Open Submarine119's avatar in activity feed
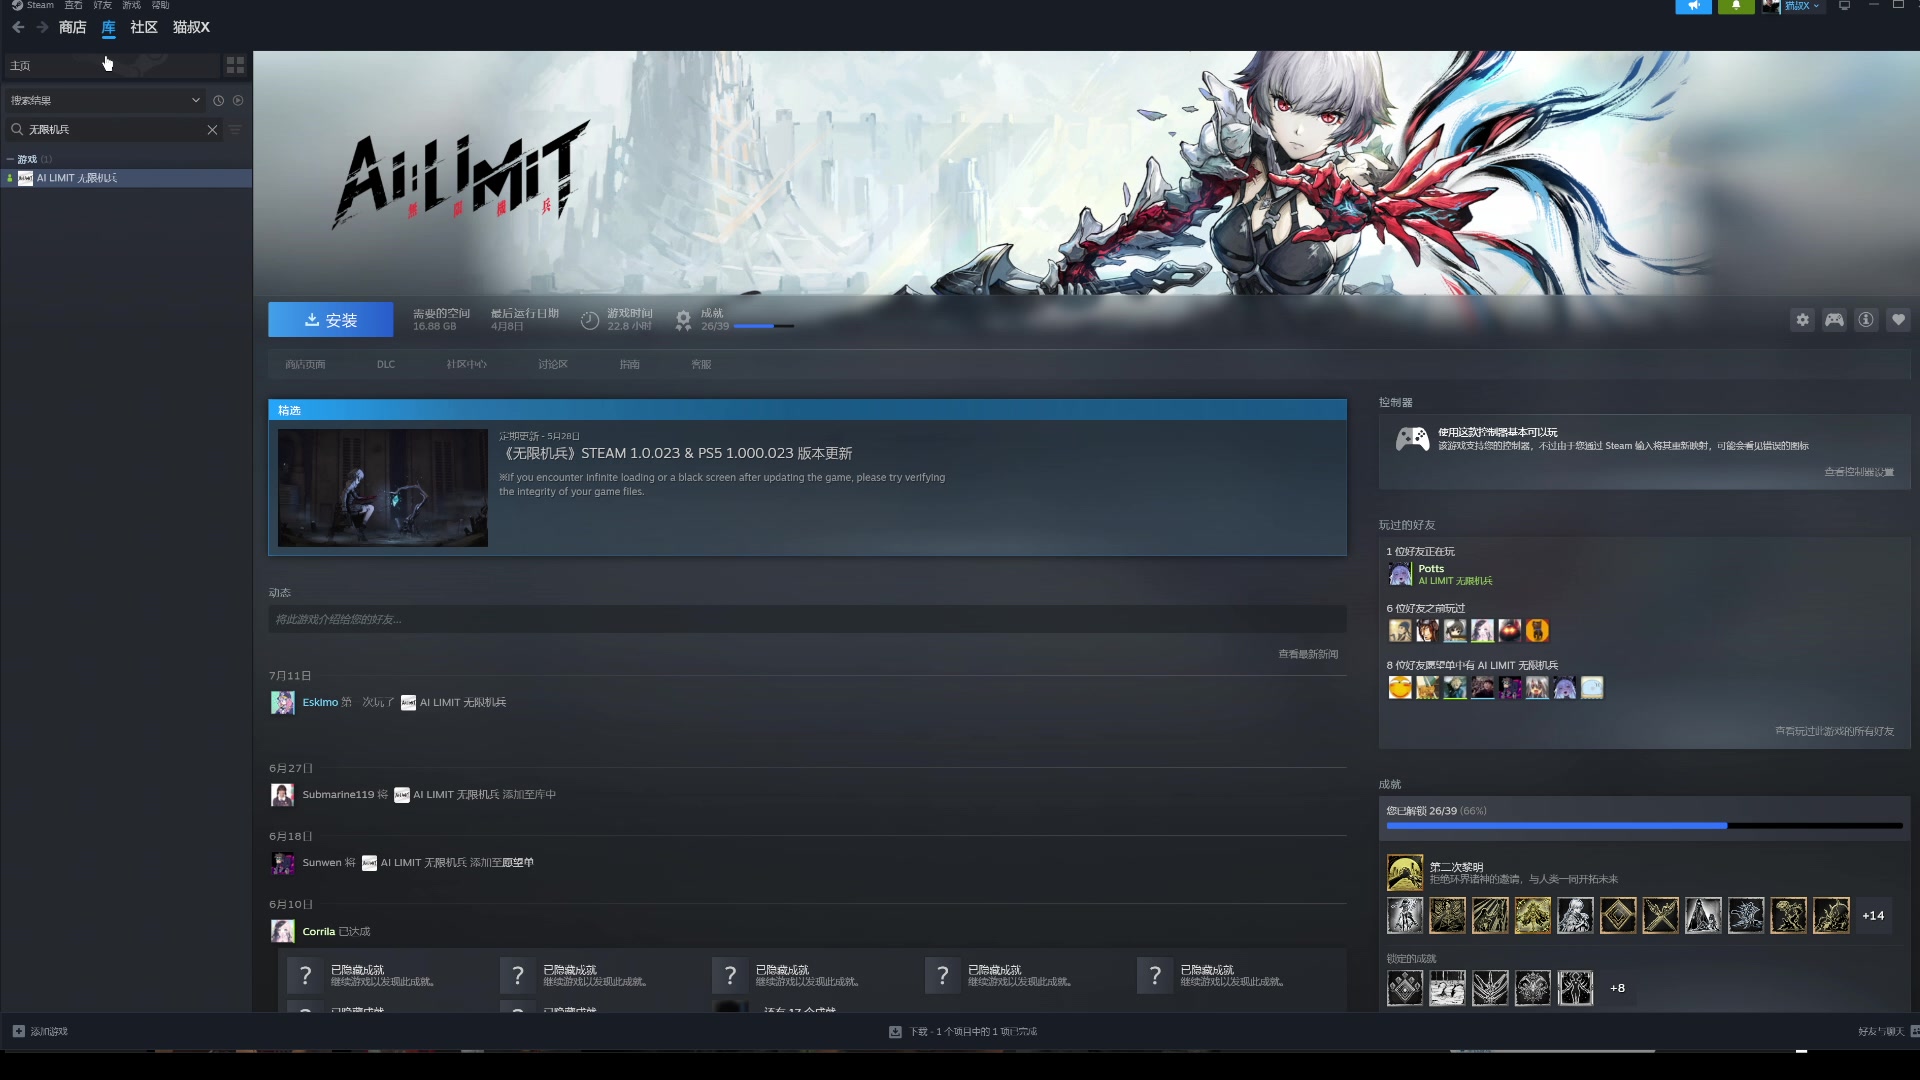1920x1080 pixels. point(282,795)
